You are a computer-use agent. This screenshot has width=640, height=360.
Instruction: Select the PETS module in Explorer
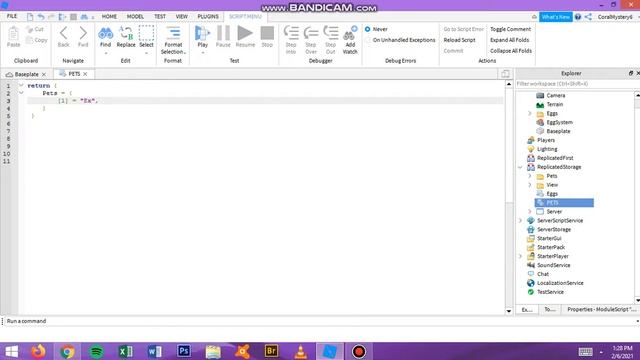[564, 203]
